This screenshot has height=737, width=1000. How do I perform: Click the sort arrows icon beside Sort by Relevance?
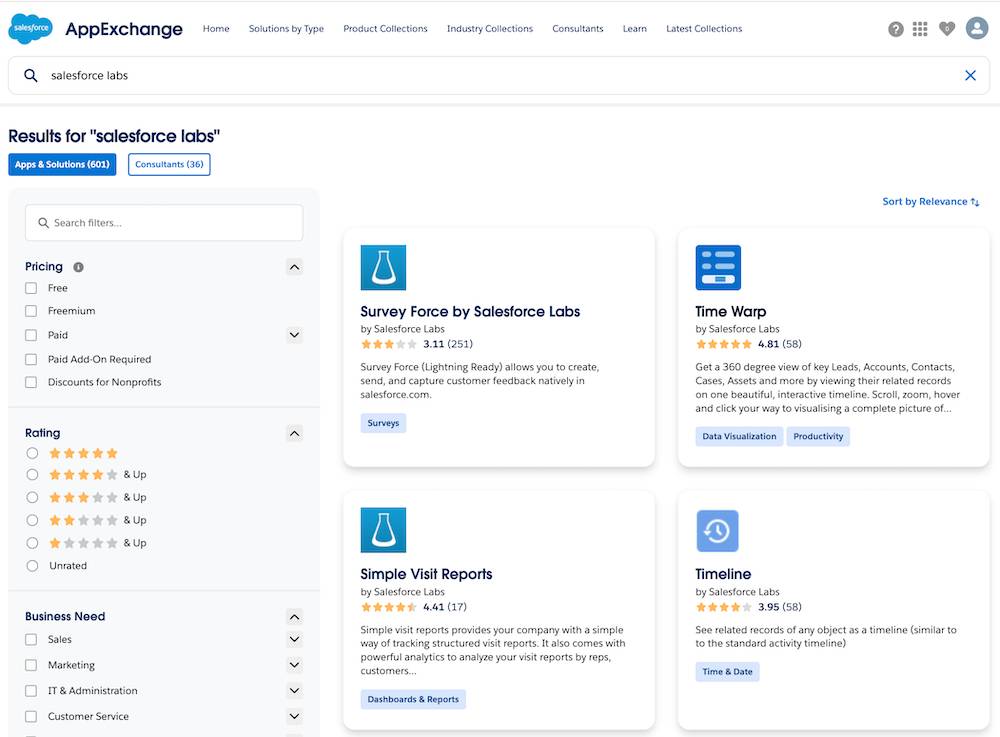point(974,202)
